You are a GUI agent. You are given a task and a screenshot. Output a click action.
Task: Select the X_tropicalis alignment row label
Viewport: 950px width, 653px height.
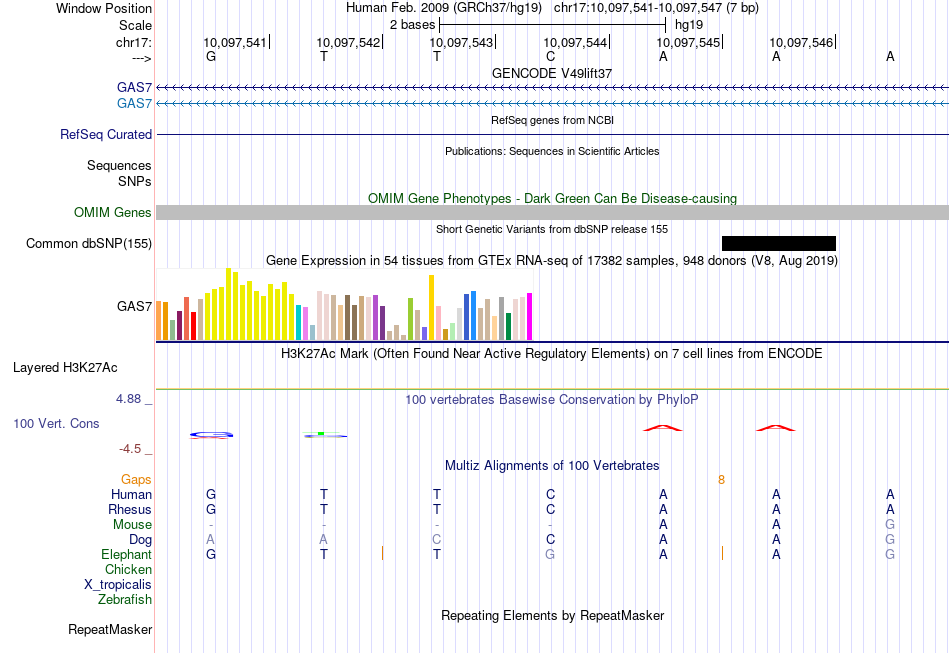pos(118,585)
